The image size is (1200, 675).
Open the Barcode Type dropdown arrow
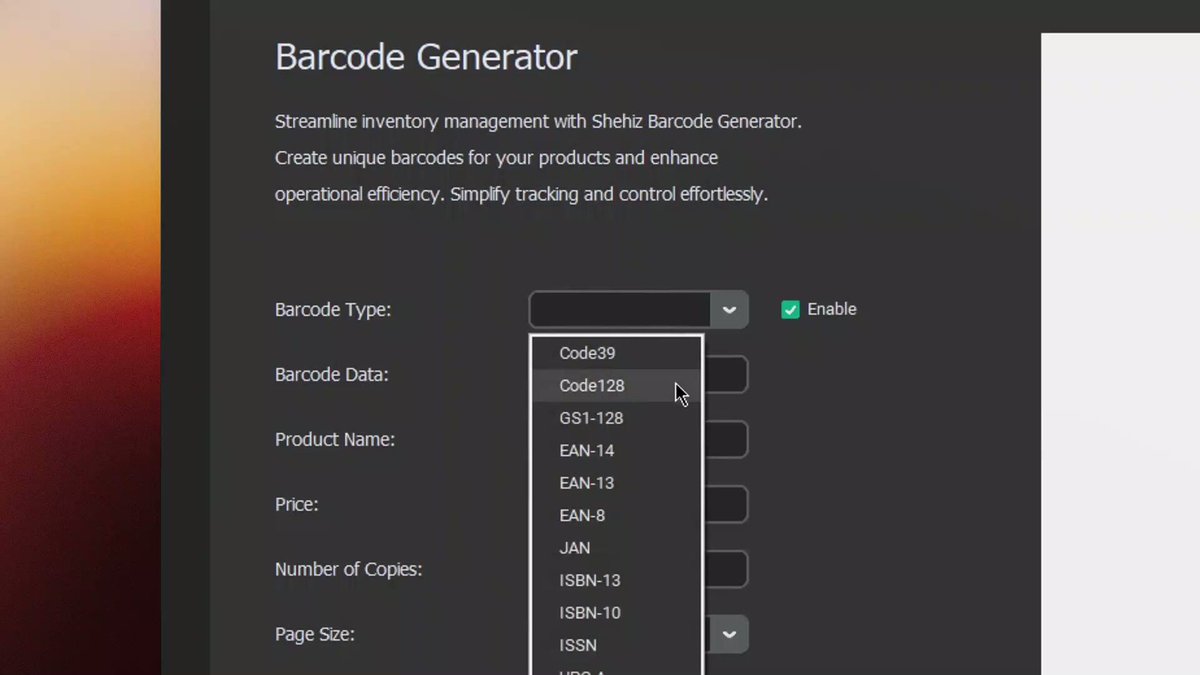[729, 310]
